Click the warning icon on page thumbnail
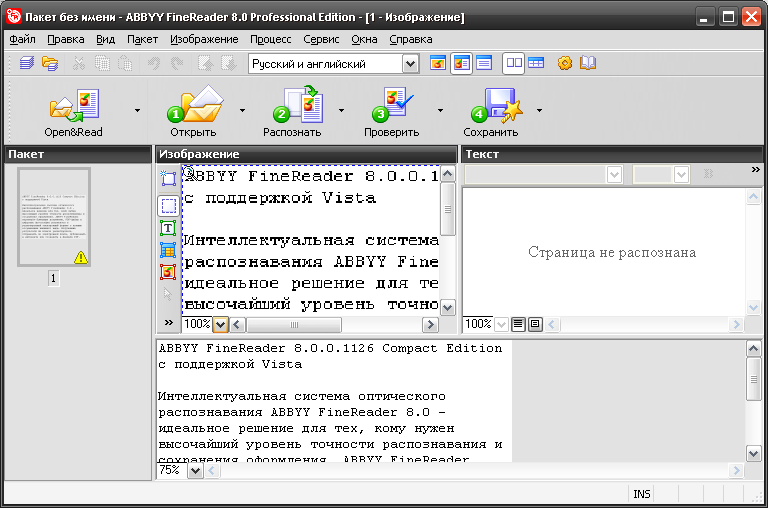Screen dimensions: 768x508 pyautogui.click(x=81, y=257)
